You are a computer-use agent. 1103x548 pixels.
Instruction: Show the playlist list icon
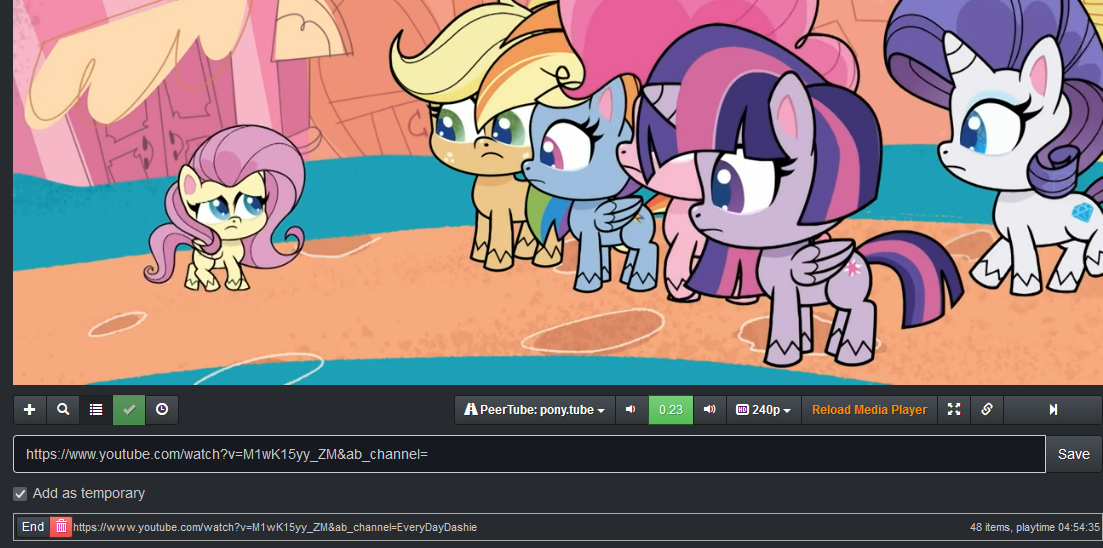click(x=96, y=409)
